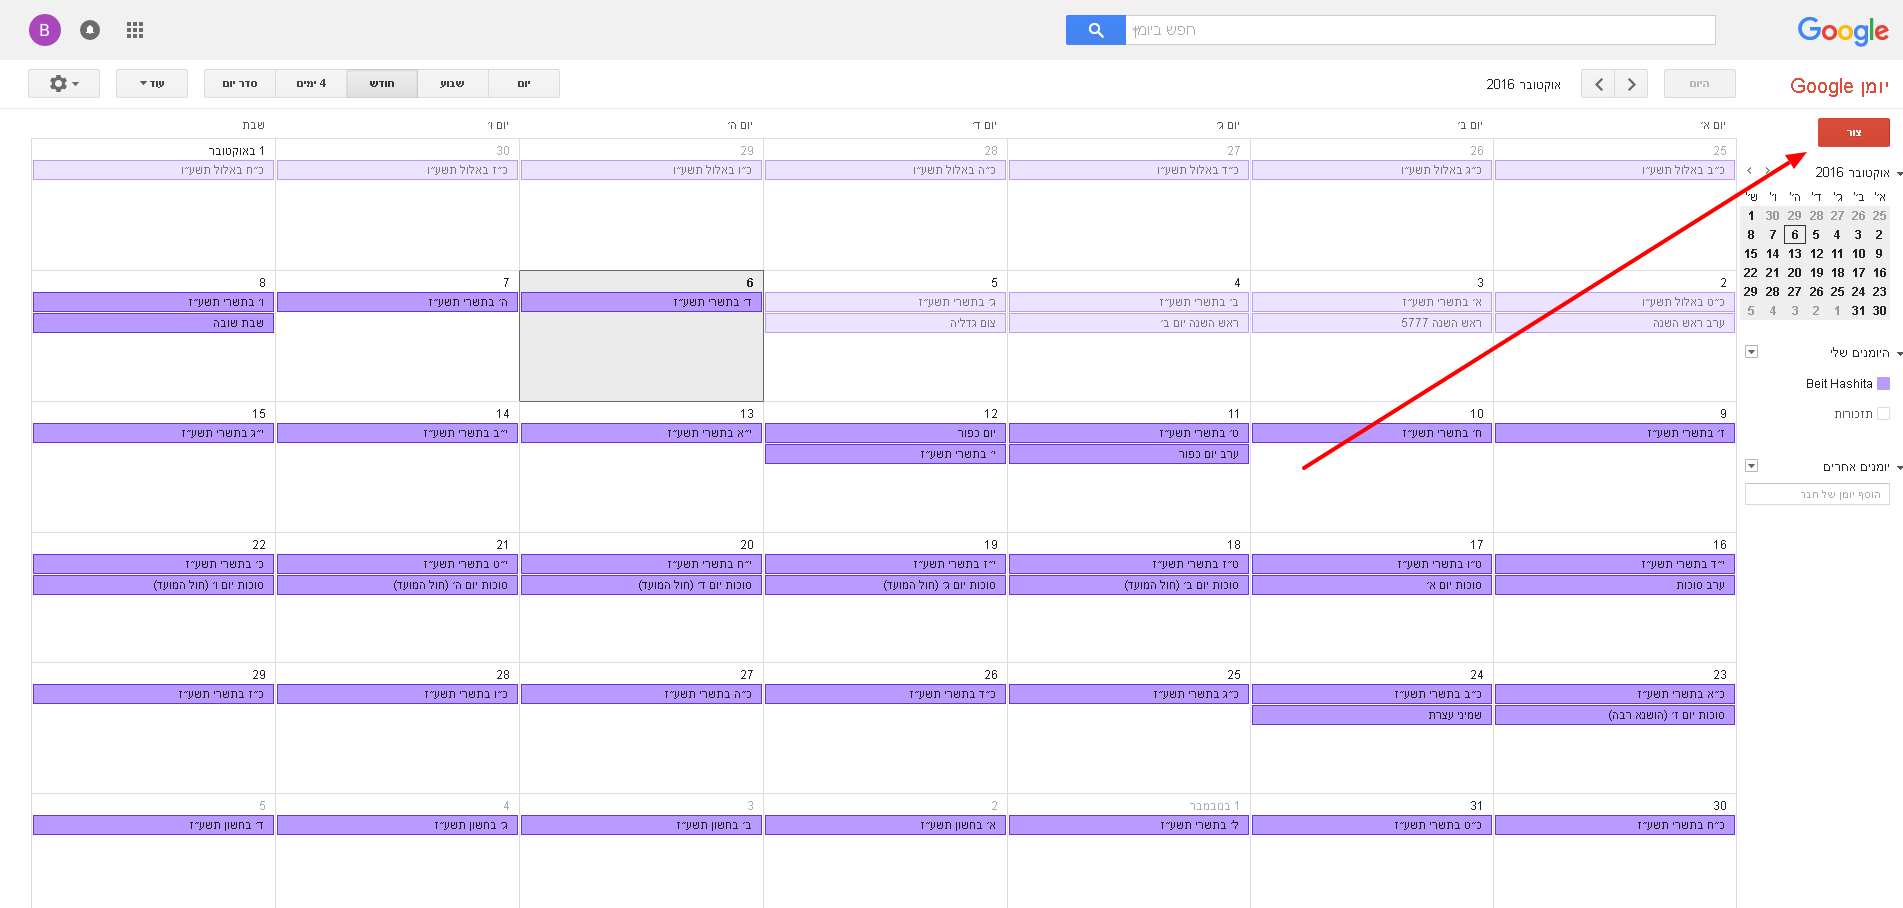Image resolution: width=1903 pixels, height=908 pixels.
Task: Click the 'היום' (Today) button
Action: [1699, 84]
